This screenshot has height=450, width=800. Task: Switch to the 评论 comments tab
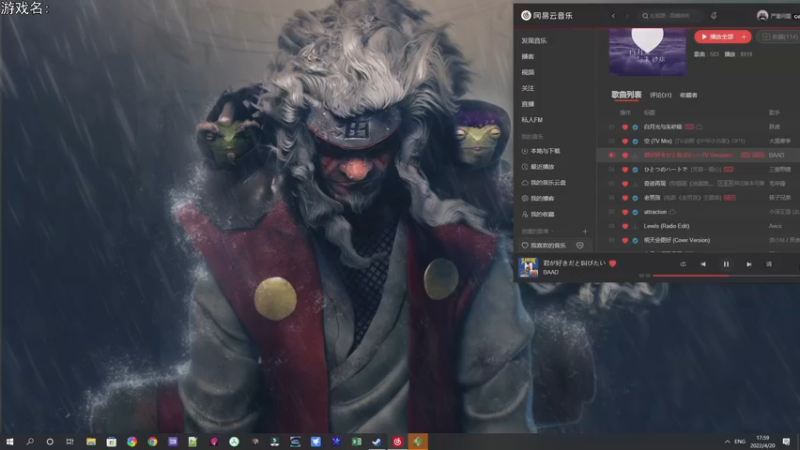[x=660, y=95]
